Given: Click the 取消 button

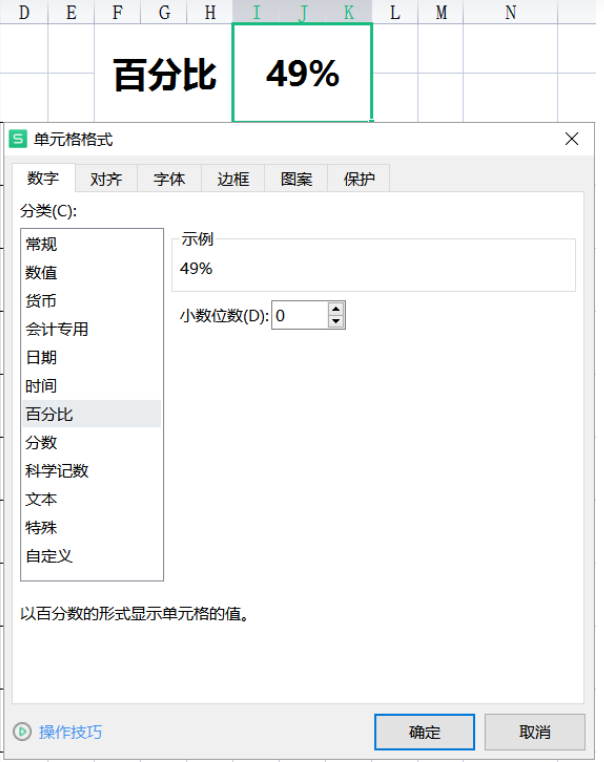Looking at the screenshot, I should (x=535, y=732).
